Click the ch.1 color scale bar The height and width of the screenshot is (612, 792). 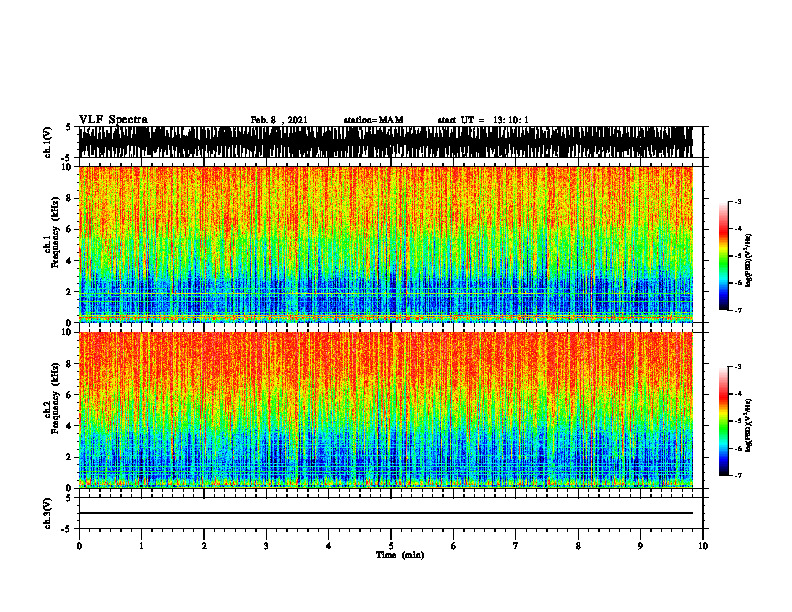(x=724, y=256)
